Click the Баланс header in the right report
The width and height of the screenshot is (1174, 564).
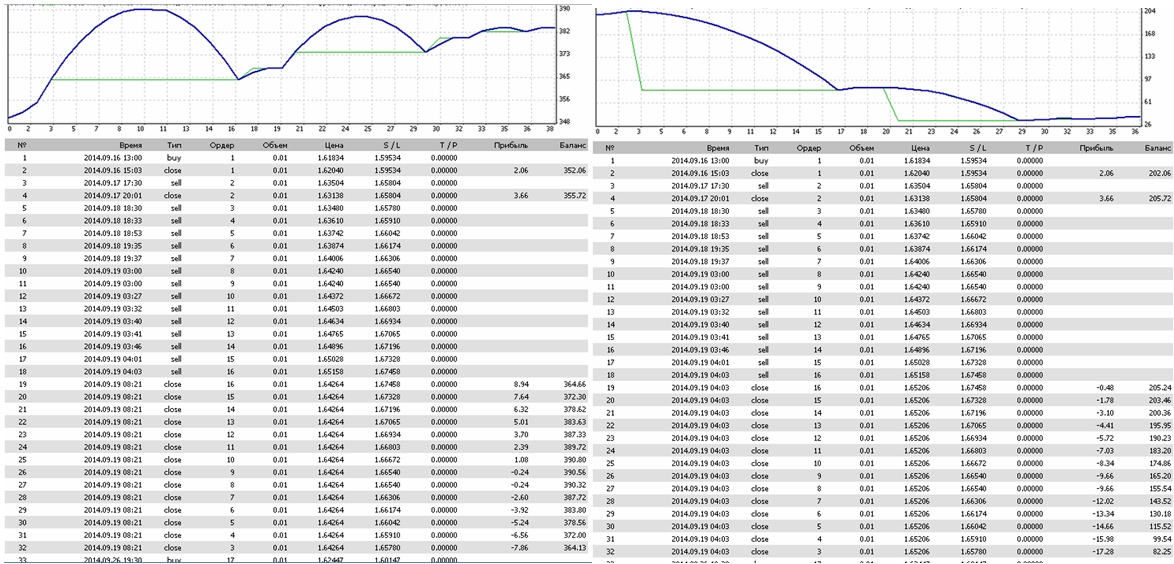pos(1158,149)
